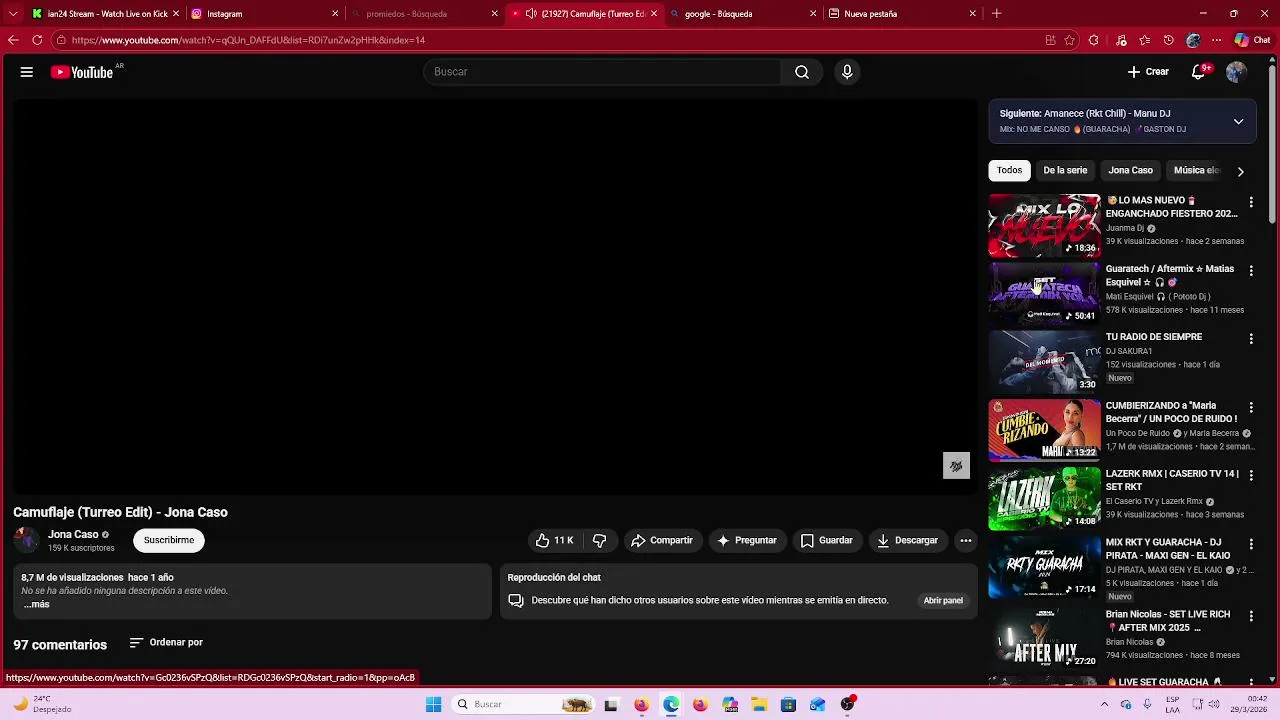Select the De la serie chip
Image resolution: width=1280 pixels, height=720 pixels.
[x=1065, y=170]
